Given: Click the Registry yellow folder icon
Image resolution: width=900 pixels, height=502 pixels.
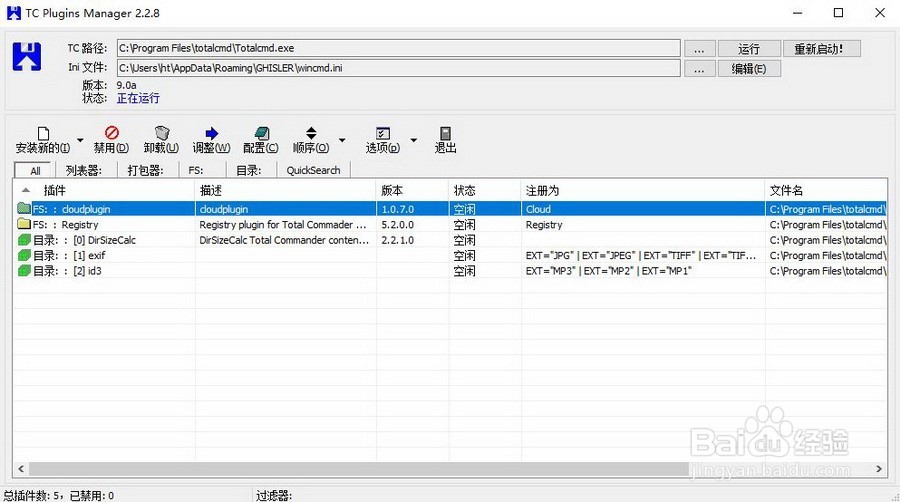Looking at the screenshot, I should point(24,224).
